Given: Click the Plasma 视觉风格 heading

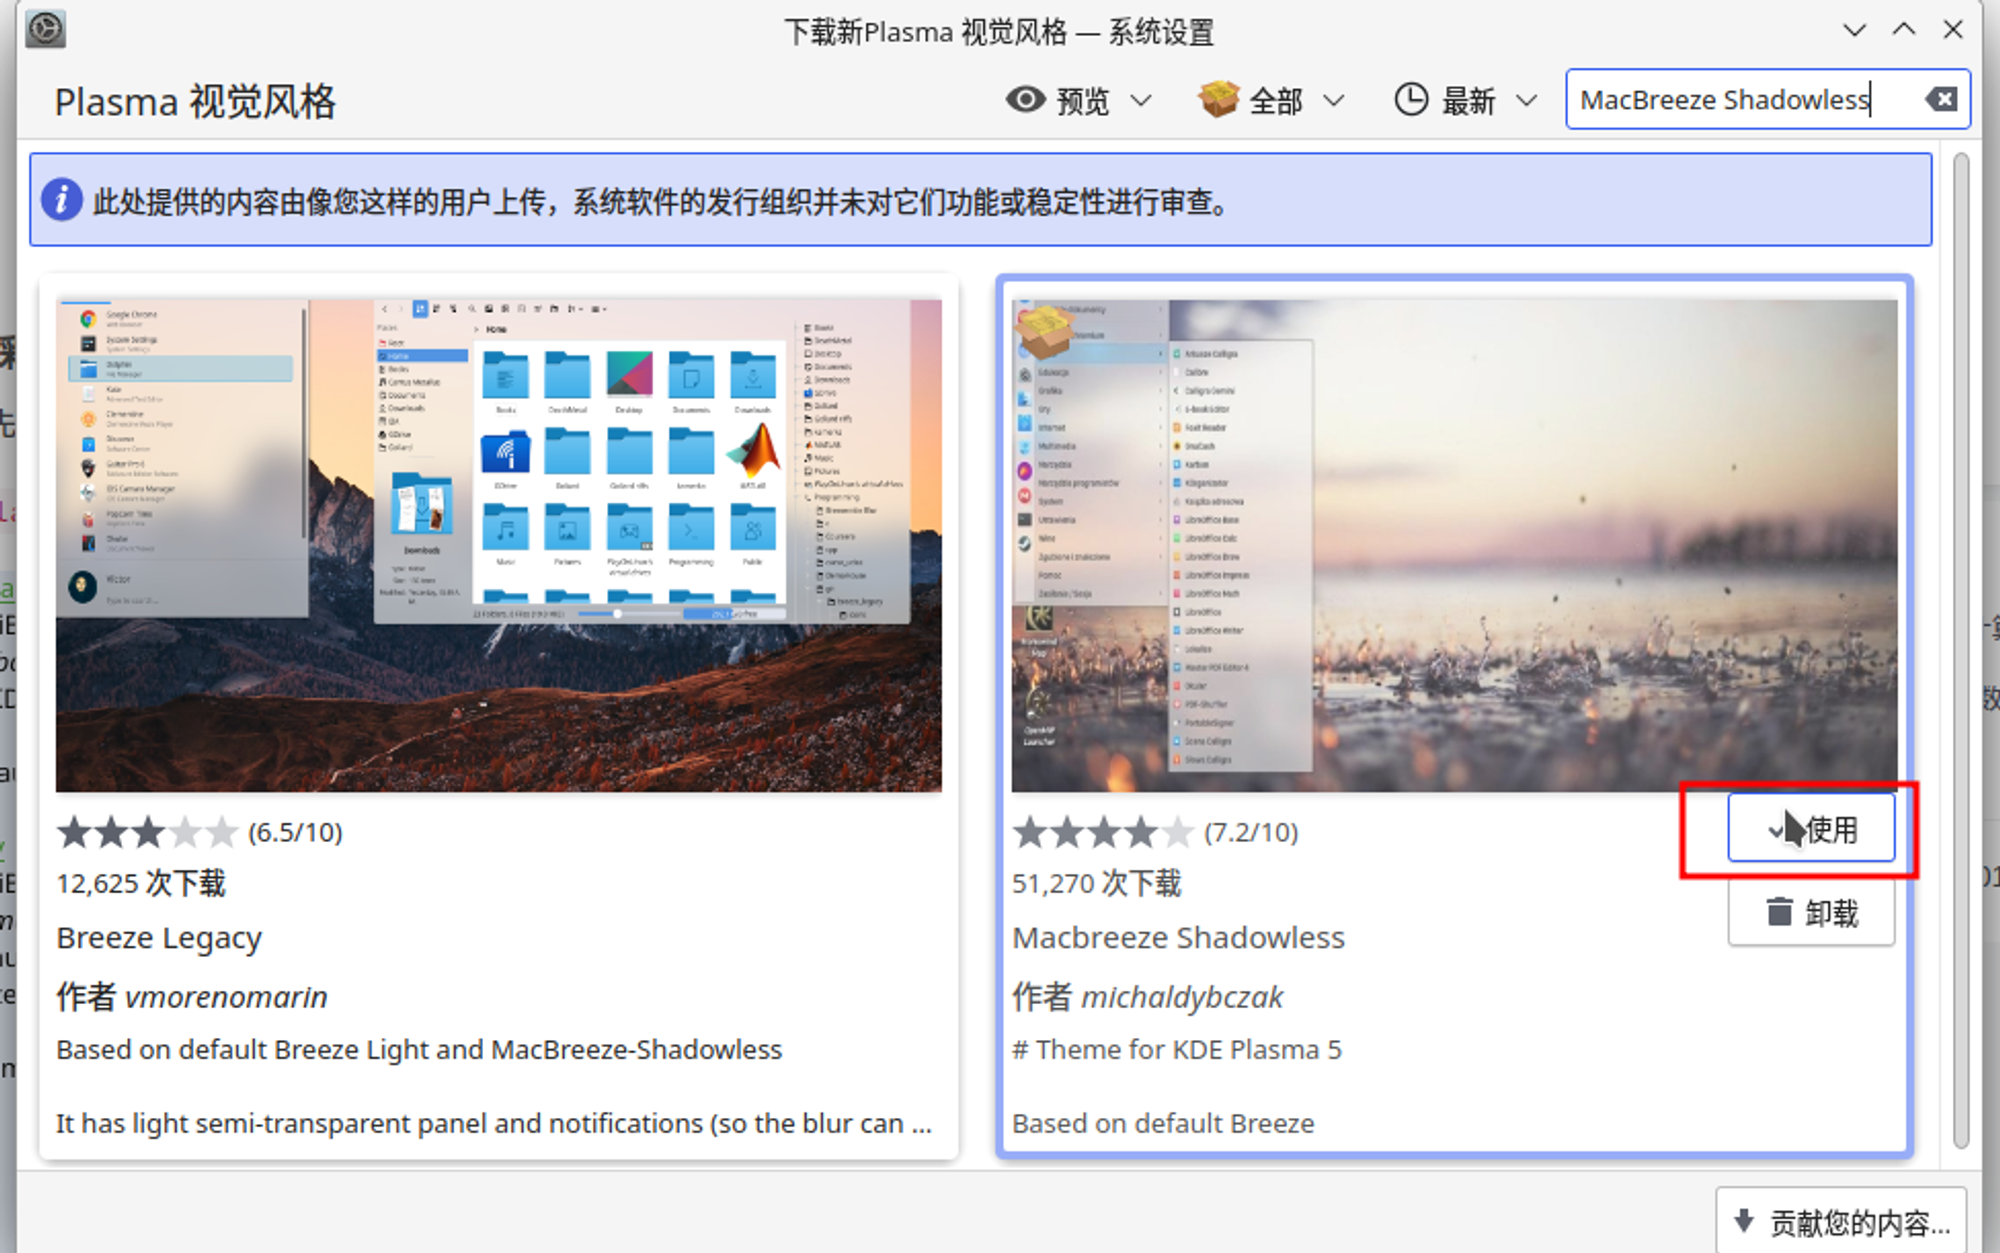Looking at the screenshot, I should pyautogui.click(x=195, y=102).
